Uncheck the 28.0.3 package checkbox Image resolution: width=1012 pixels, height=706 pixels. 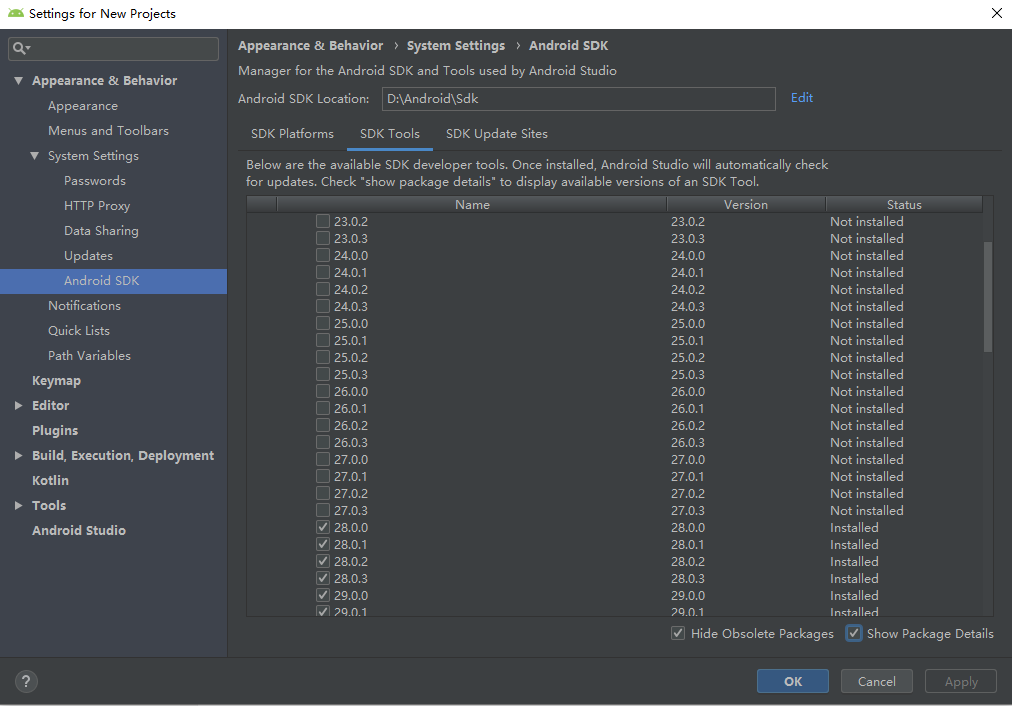(x=323, y=578)
